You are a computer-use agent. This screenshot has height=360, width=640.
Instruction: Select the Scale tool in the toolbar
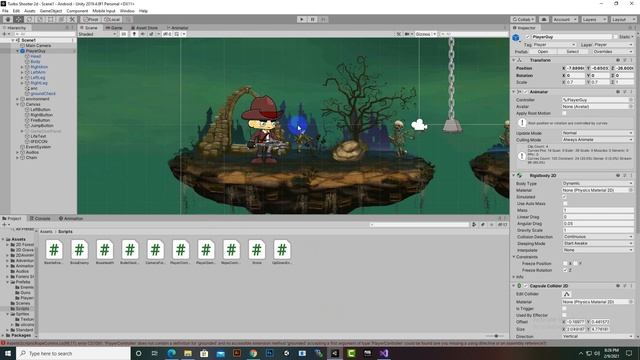point(40,19)
